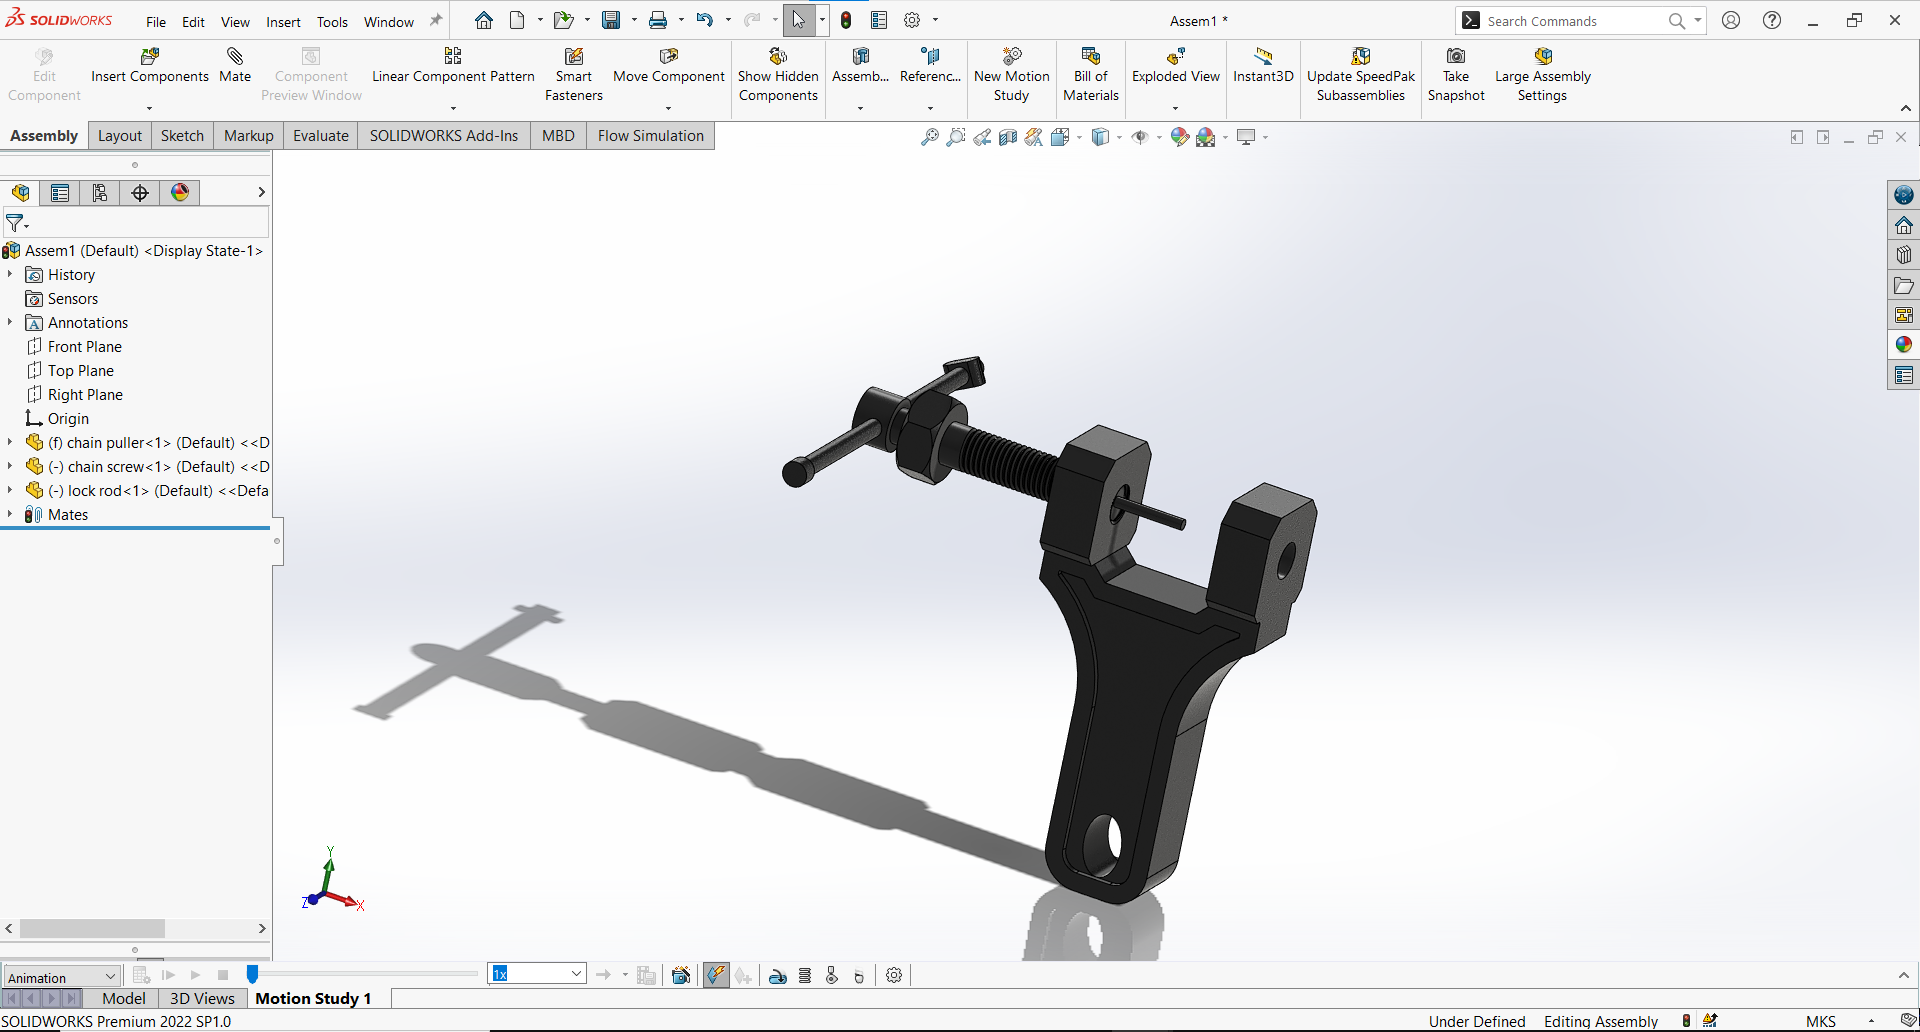Image resolution: width=1920 pixels, height=1032 pixels.
Task: Click Show Hidden Components
Action: tap(778, 74)
